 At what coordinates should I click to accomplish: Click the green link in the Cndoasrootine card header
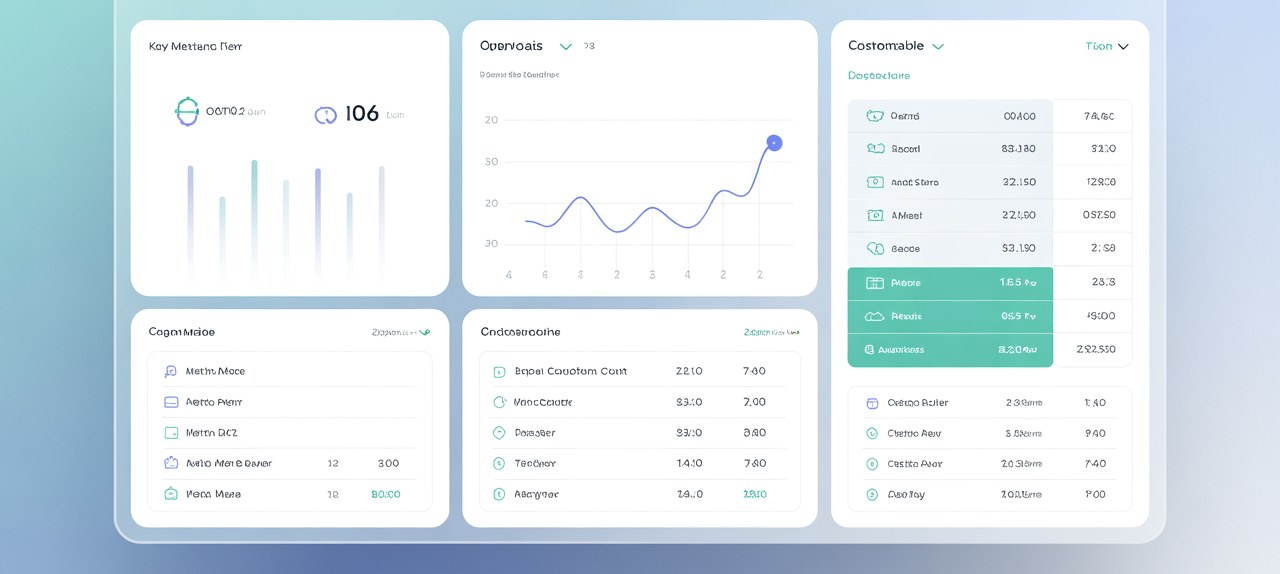[771, 332]
